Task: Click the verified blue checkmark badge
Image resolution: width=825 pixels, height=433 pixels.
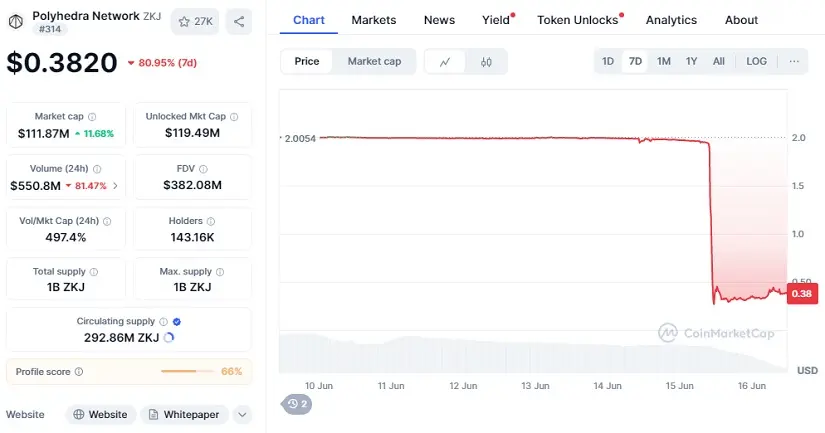Action: click(177, 321)
